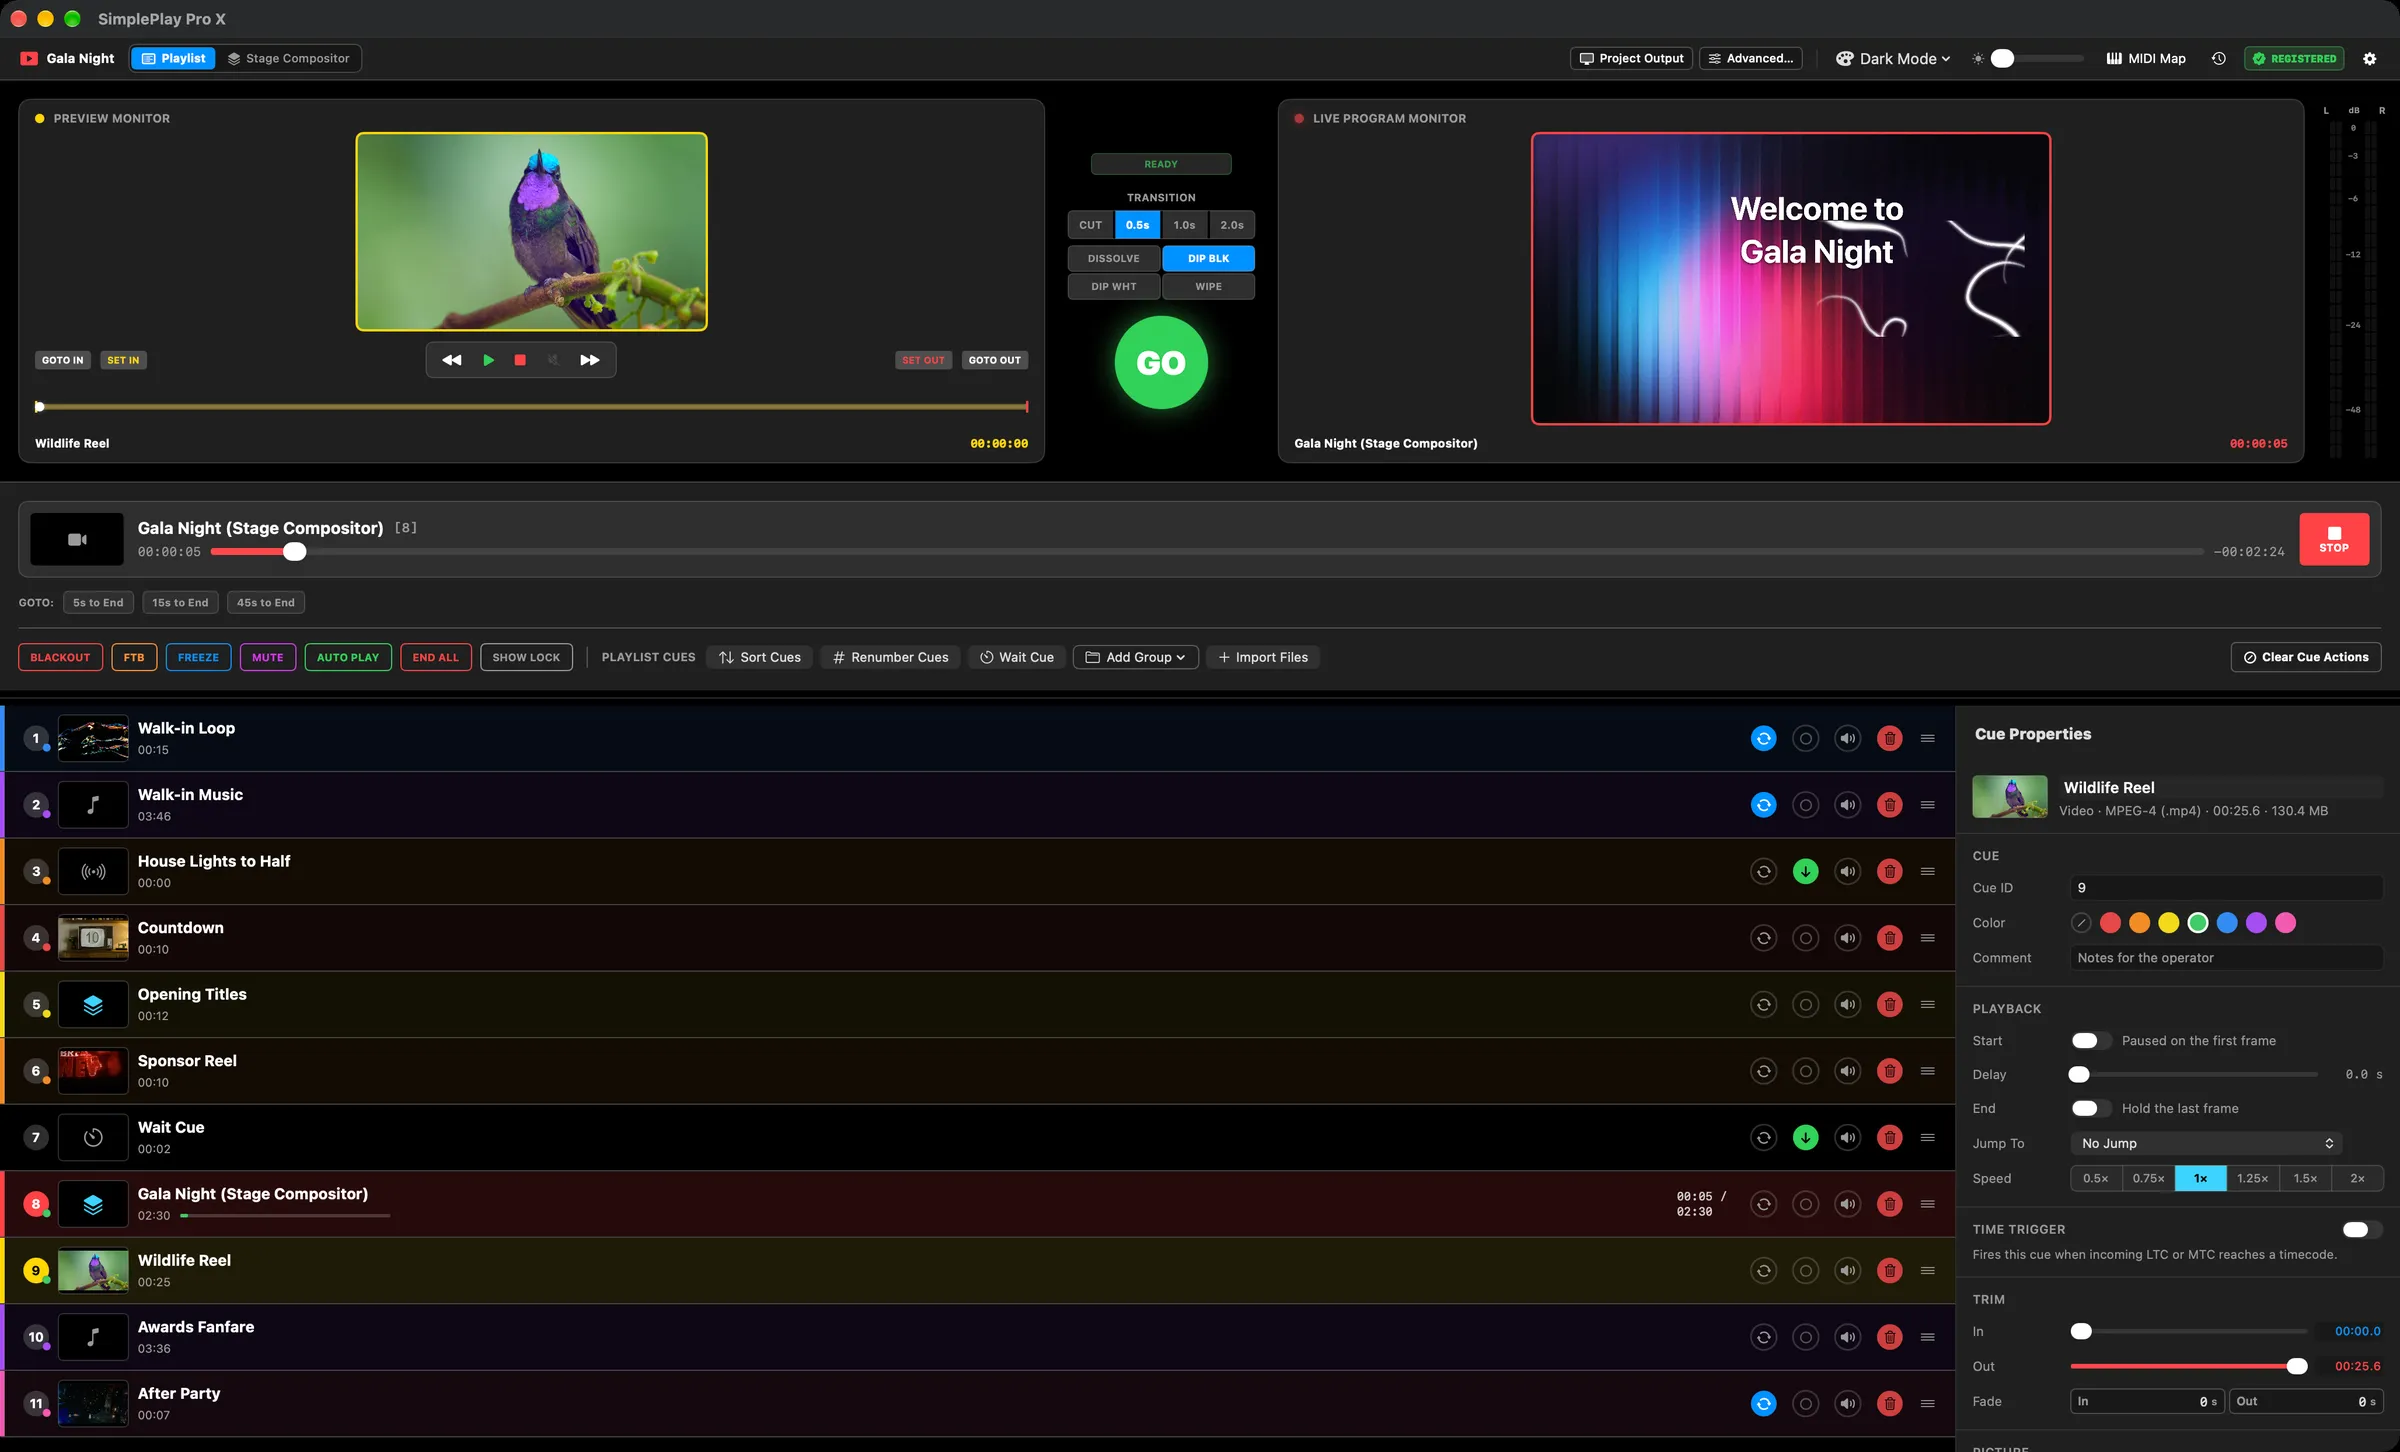Toggle the MUTE output button

point(267,657)
